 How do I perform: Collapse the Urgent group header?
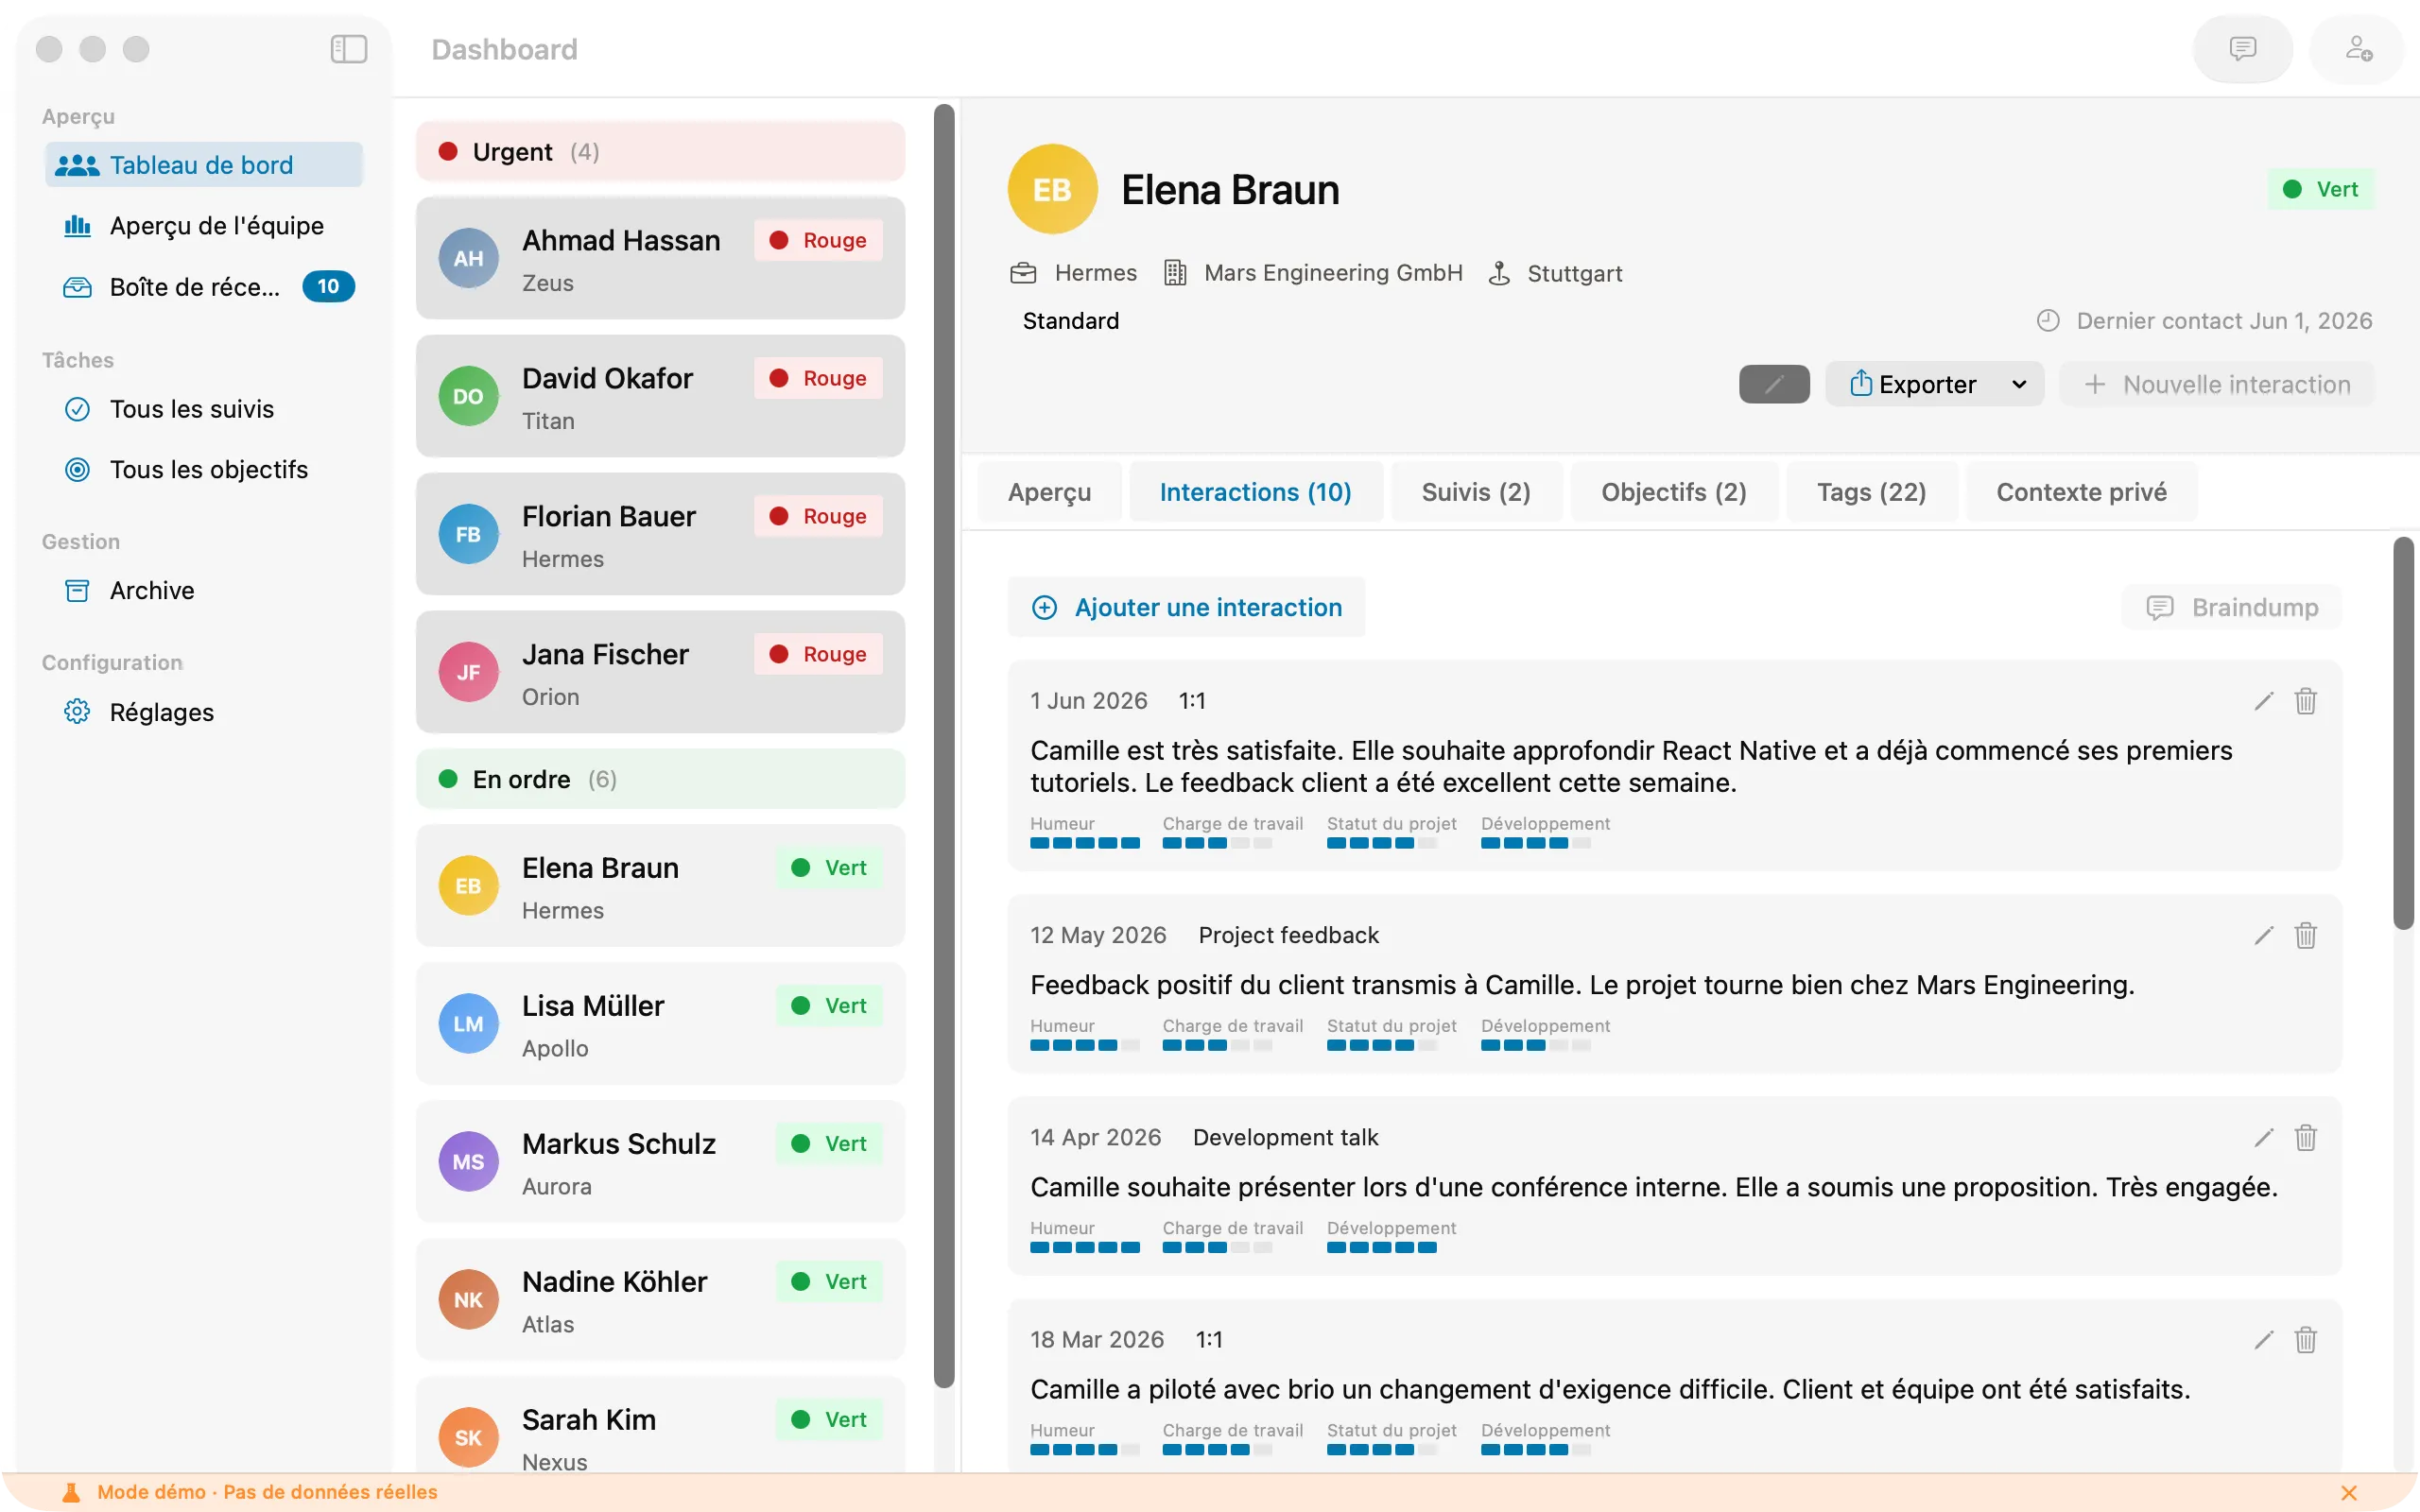click(660, 151)
